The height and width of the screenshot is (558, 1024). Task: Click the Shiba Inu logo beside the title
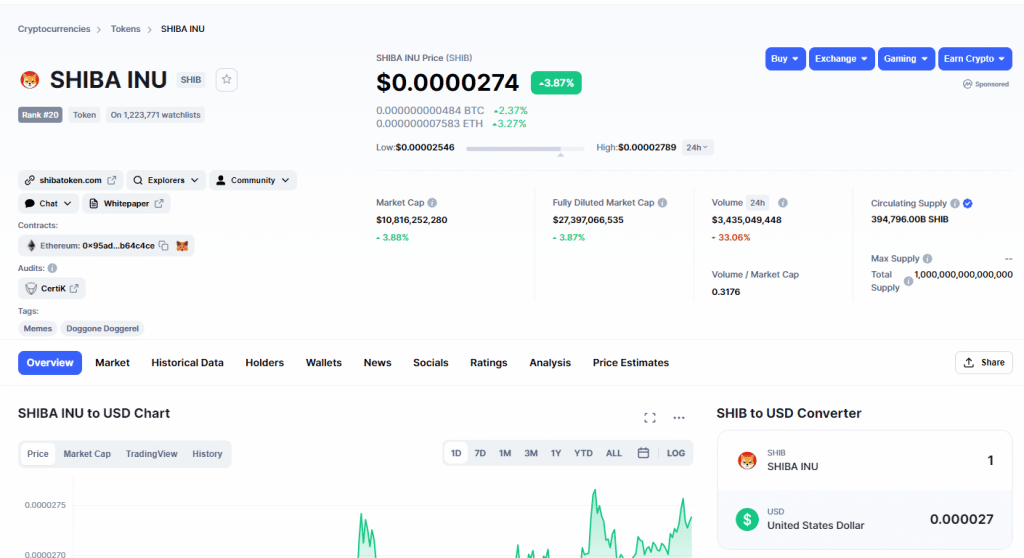tap(29, 80)
